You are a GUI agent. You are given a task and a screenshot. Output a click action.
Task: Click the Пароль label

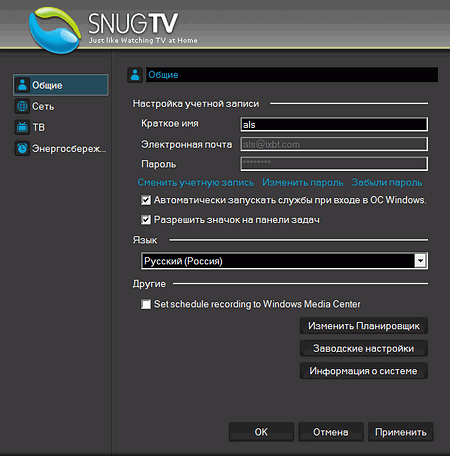point(159,164)
